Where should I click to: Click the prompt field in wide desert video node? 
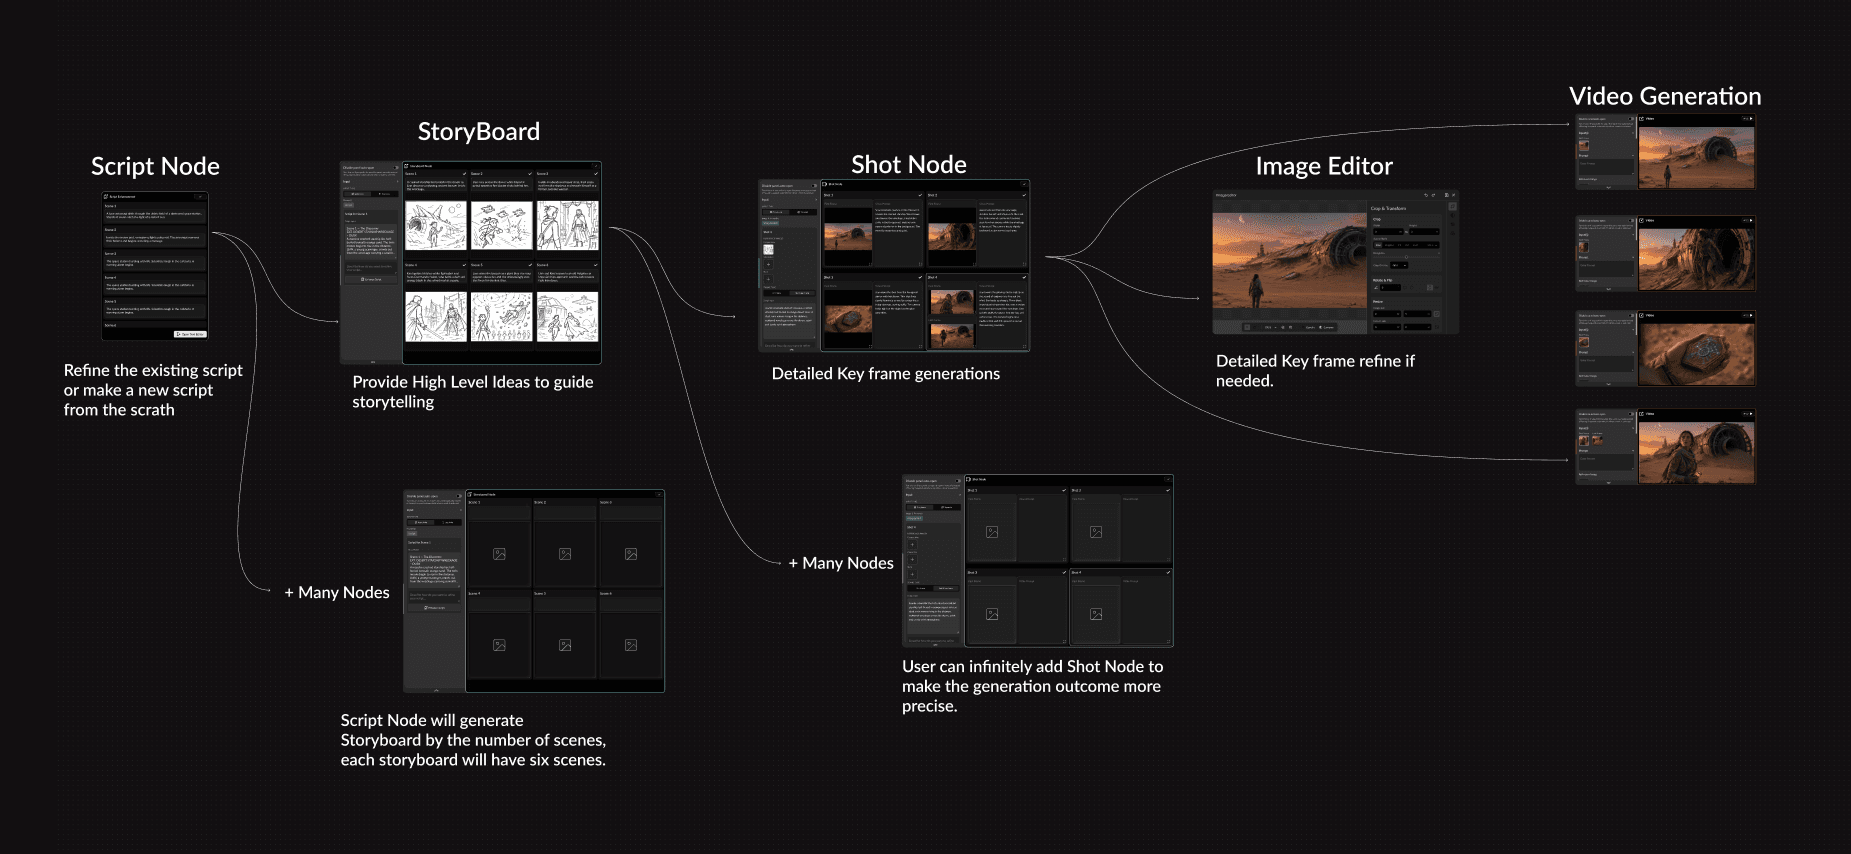pos(1606,167)
